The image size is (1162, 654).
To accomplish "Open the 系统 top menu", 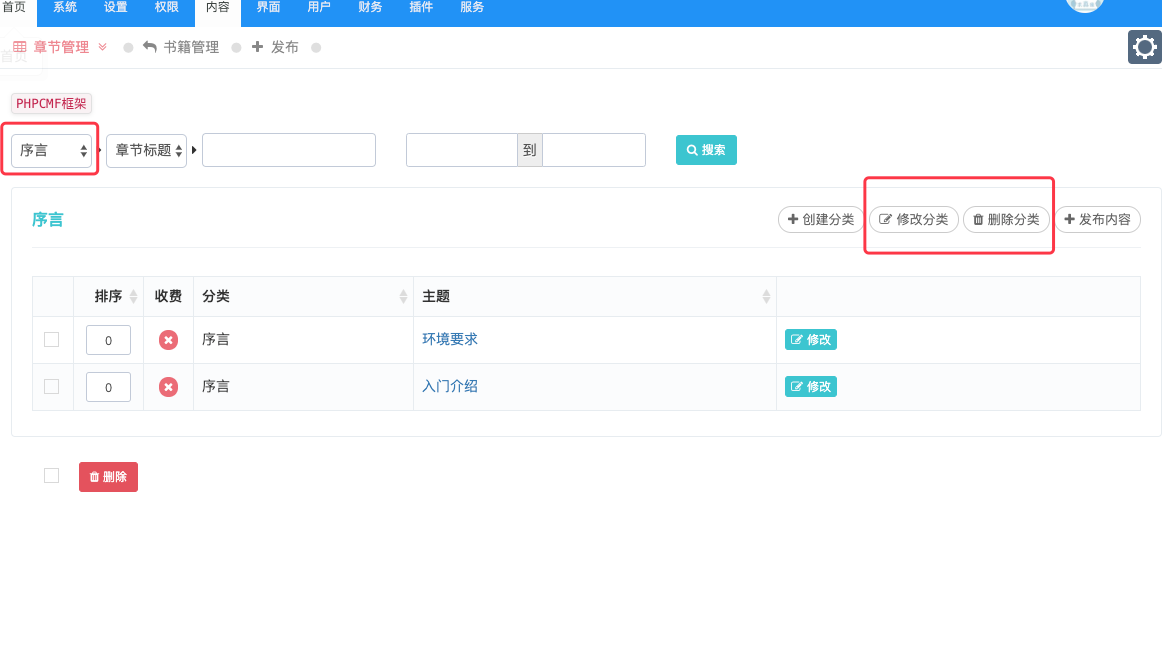I will [x=65, y=7].
